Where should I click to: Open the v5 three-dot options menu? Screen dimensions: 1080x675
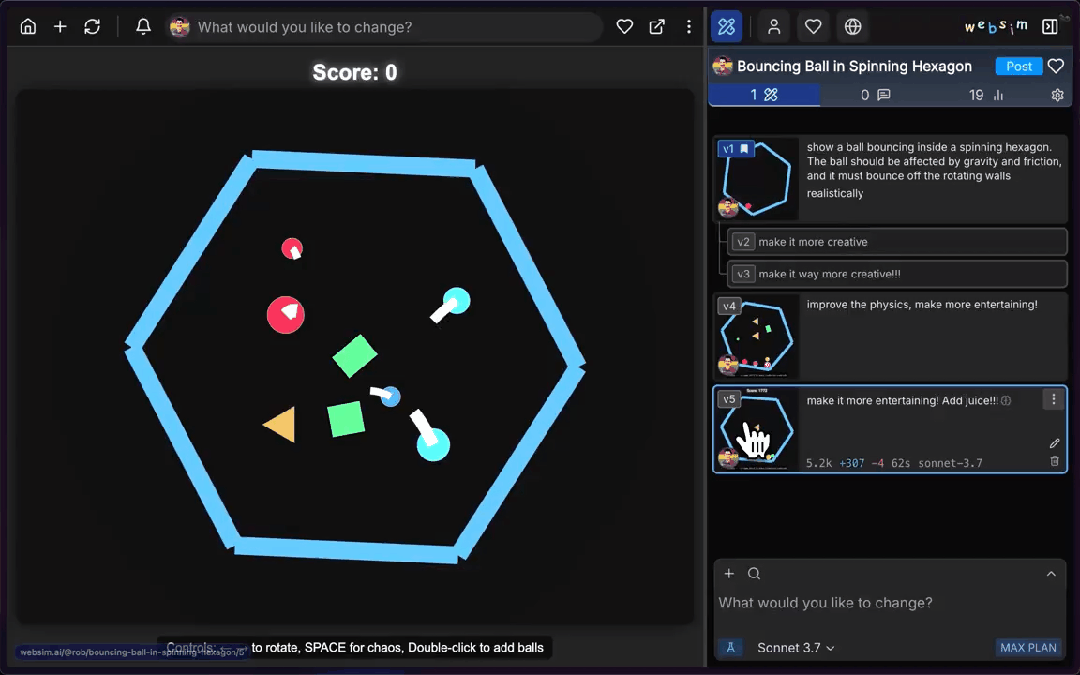[x=1053, y=399]
